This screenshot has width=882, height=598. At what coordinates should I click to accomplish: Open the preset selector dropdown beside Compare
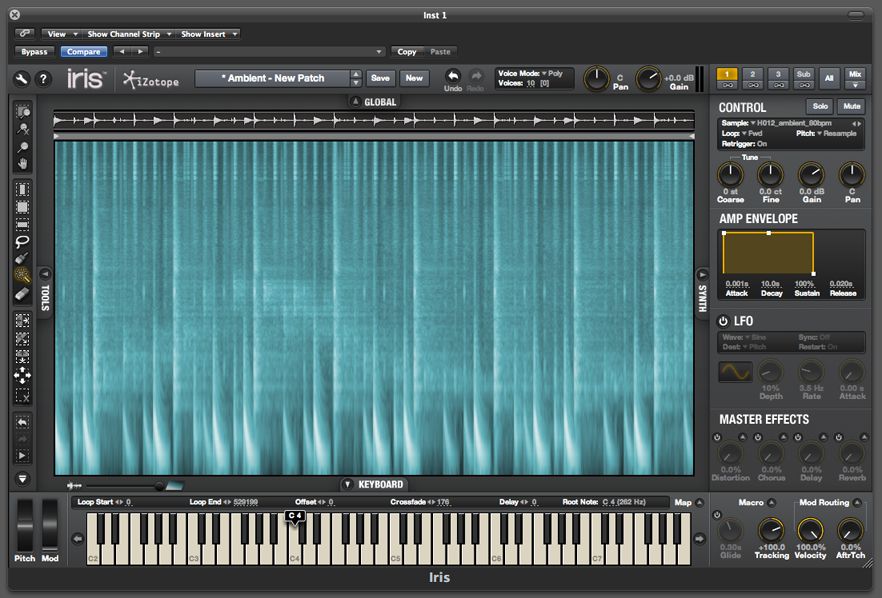point(268,52)
